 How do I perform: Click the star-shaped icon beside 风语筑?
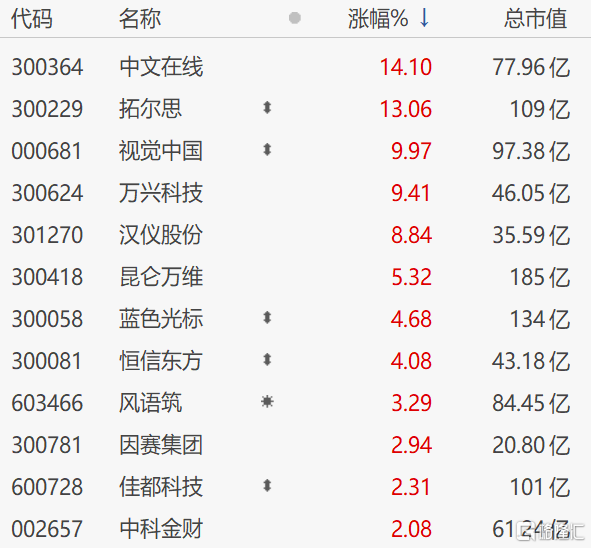pyautogui.click(x=267, y=402)
